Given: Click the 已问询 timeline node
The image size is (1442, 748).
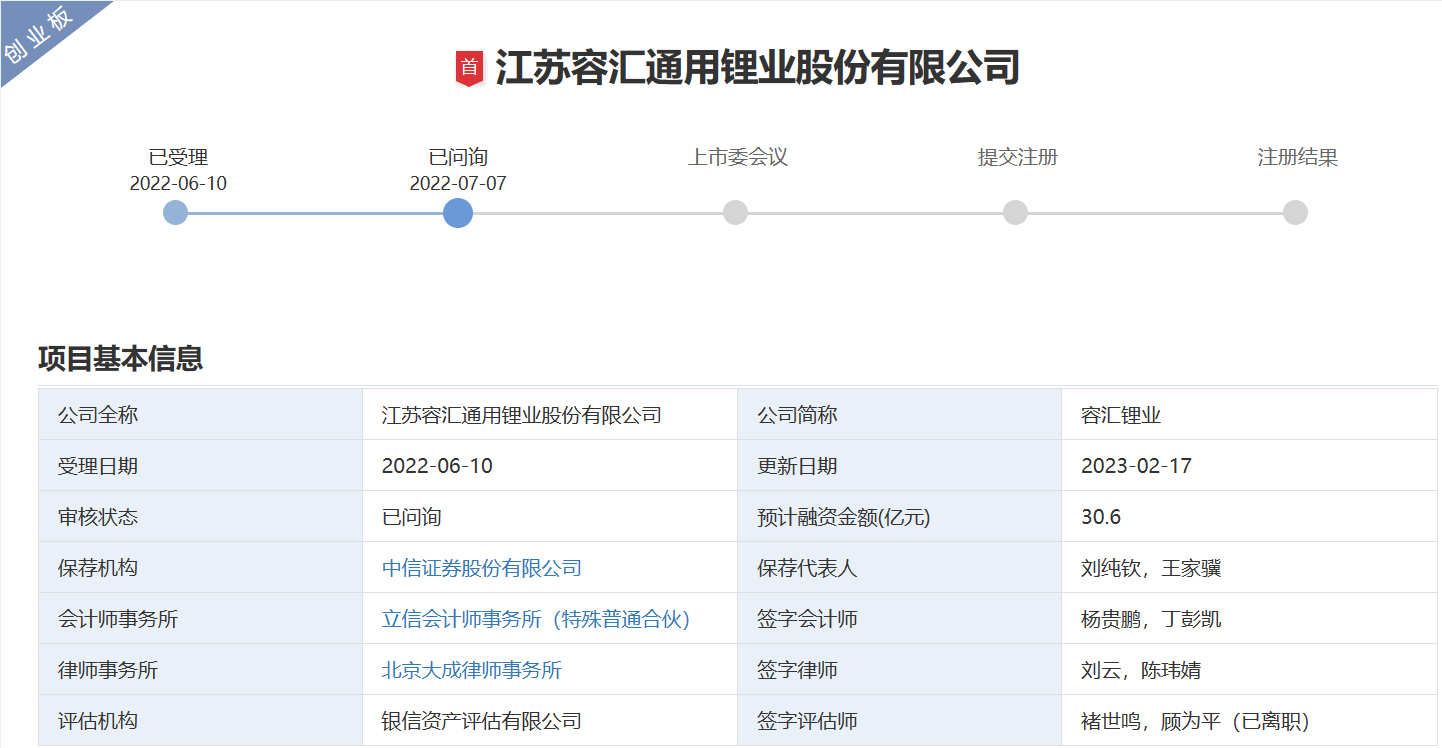Looking at the screenshot, I should [458, 213].
